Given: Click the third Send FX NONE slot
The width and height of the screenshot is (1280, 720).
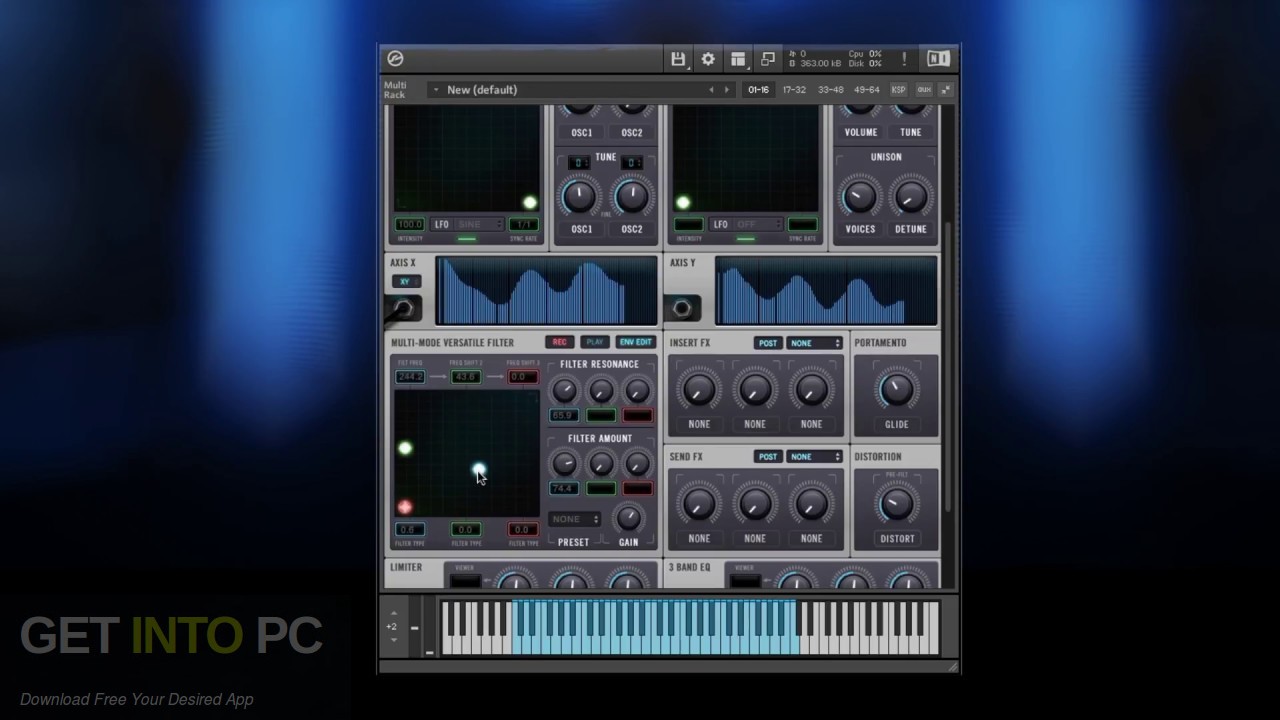Looking at the screenshot, I should coord(811,539).
